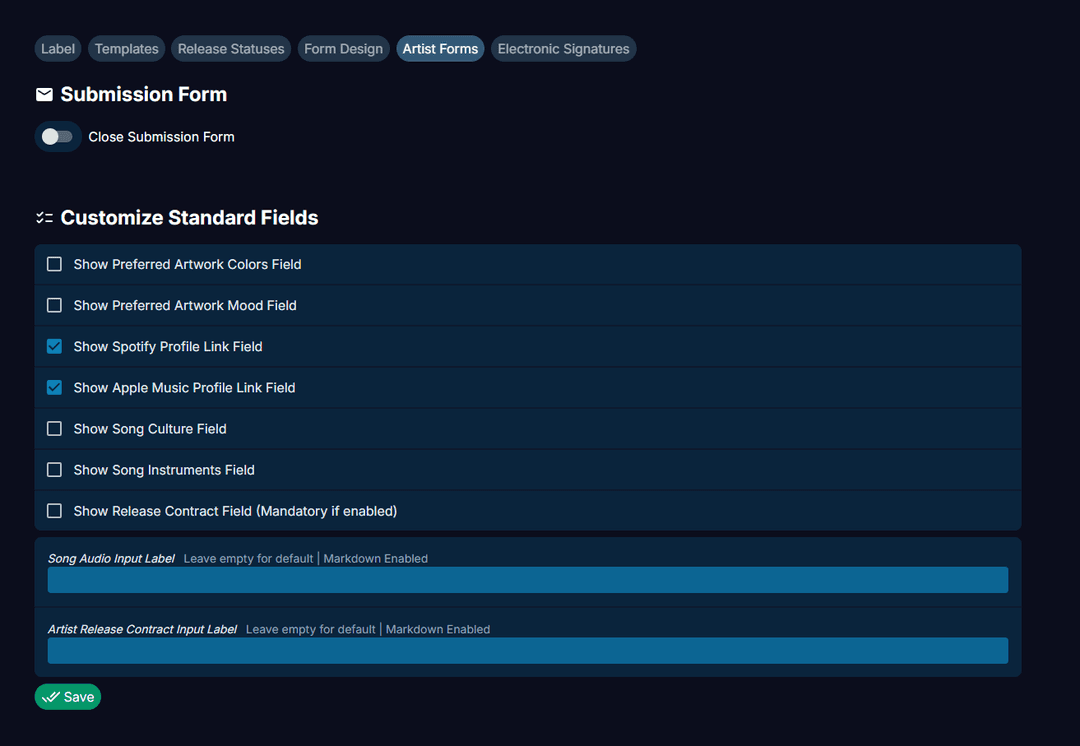
Task: Click the Song Audio Input Label field
Action: point(528,580)
